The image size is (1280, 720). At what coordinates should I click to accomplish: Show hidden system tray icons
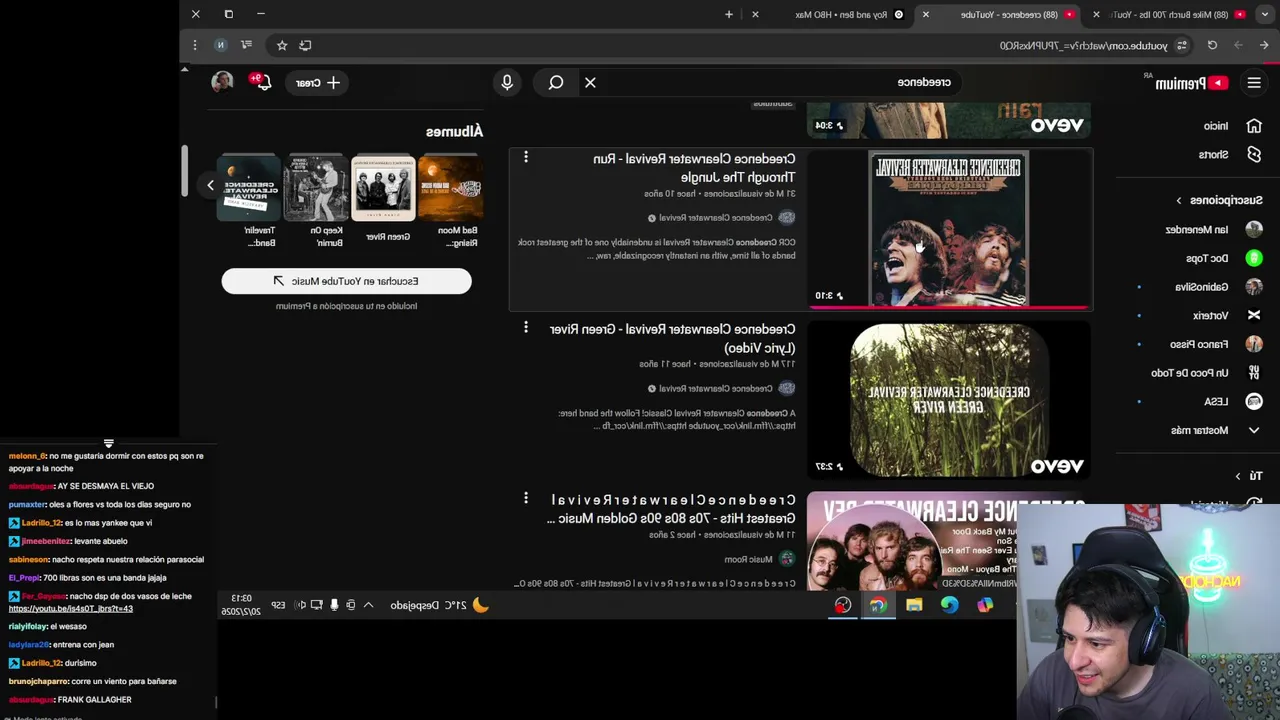click(368, 605)
